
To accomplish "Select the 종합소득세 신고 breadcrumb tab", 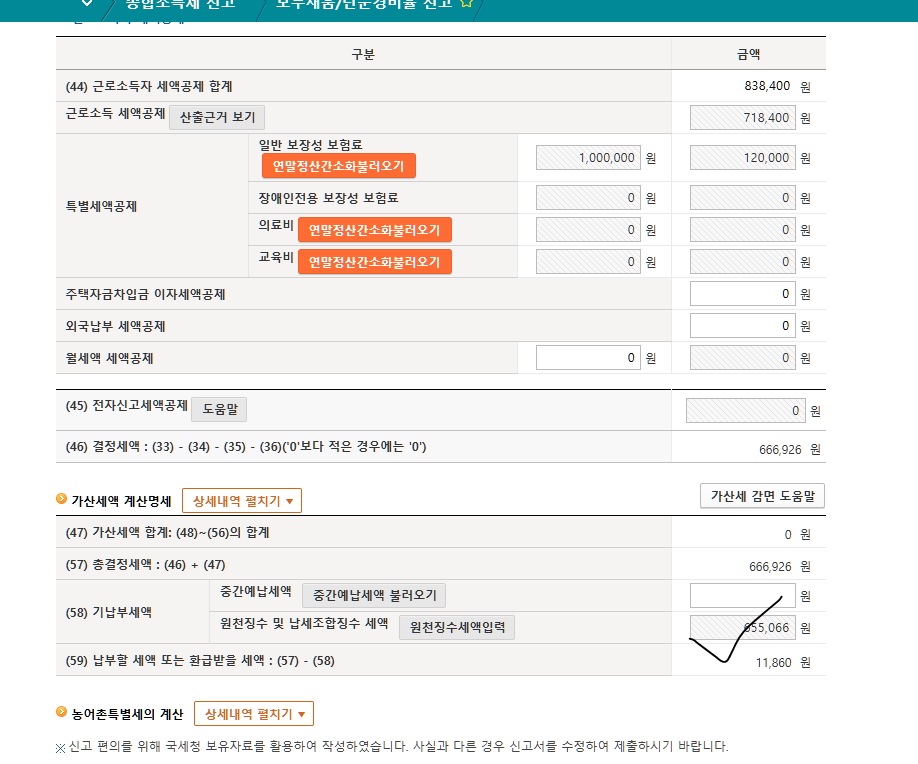I will [180, 4].
